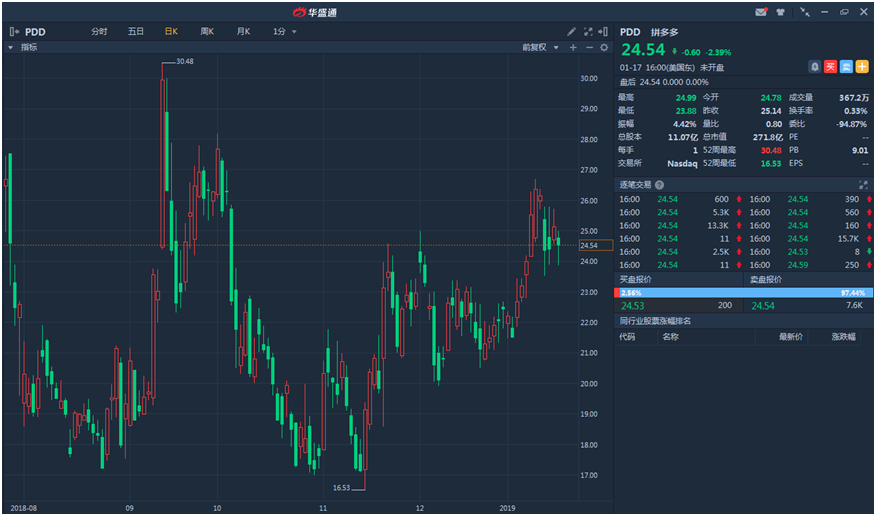The image size is (876, 516).
Task: Select the pencil drawing tool
Action: (572, 32)
